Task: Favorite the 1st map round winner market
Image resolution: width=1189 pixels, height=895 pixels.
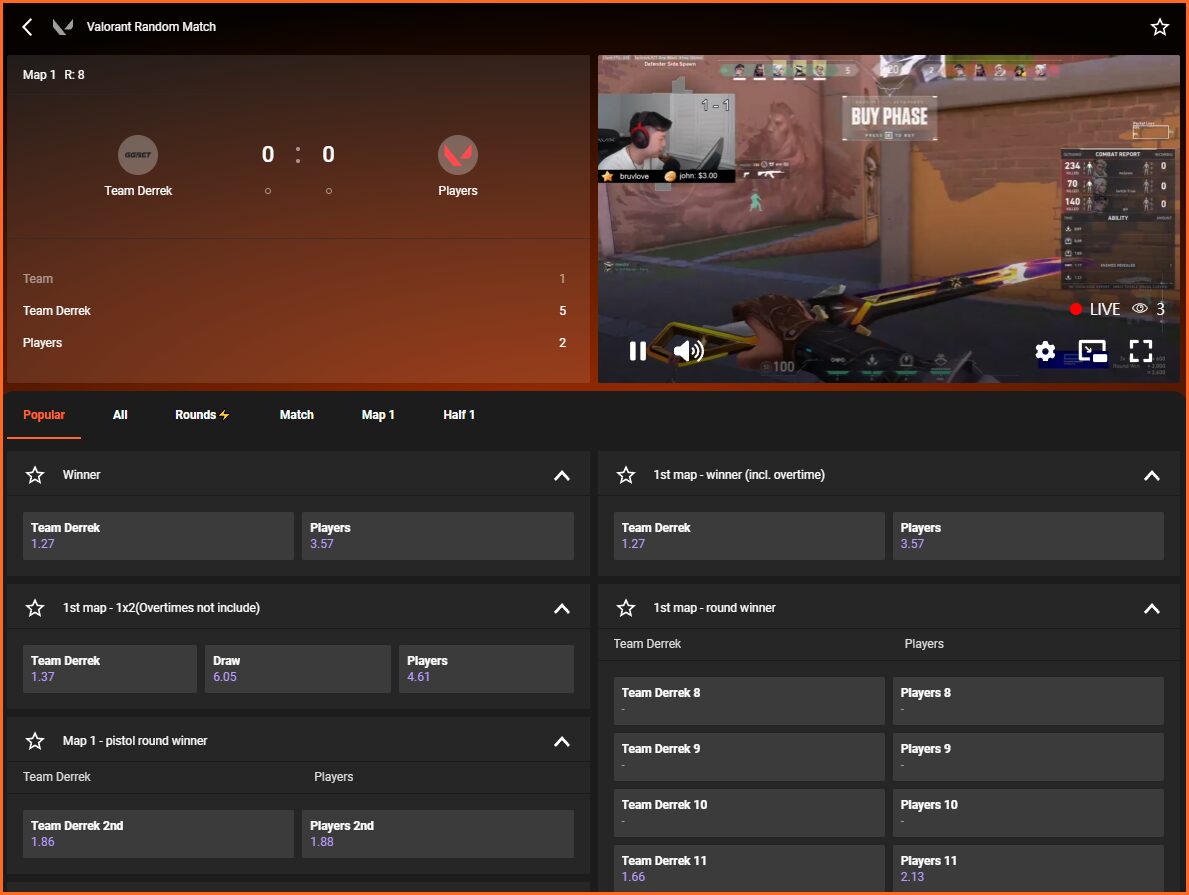Action: click(x=626, y=608)
